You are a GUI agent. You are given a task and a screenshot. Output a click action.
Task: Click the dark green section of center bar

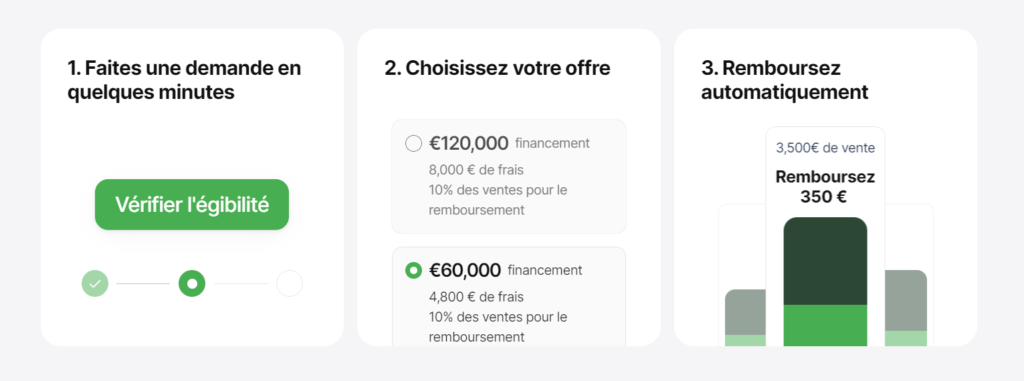(x=825, y=261)
